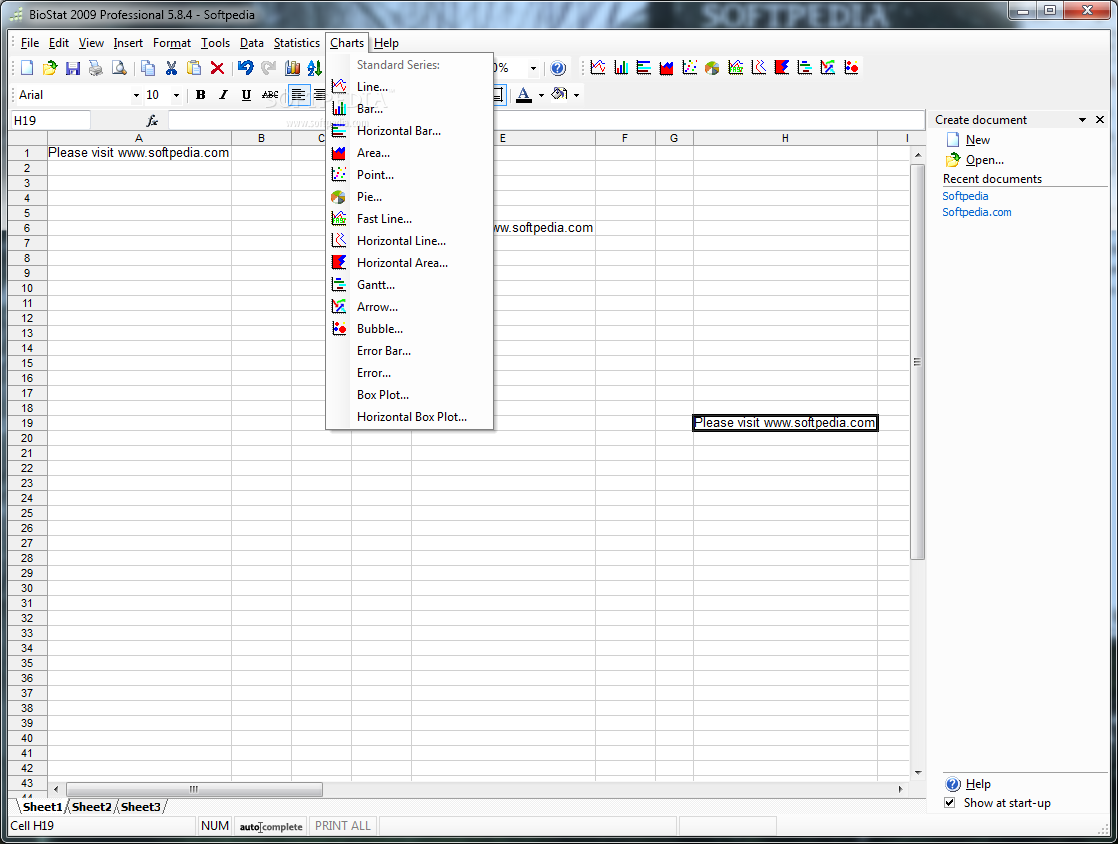
Task: Click the Gantt chart icon in the toolbar
Action: 804,67
